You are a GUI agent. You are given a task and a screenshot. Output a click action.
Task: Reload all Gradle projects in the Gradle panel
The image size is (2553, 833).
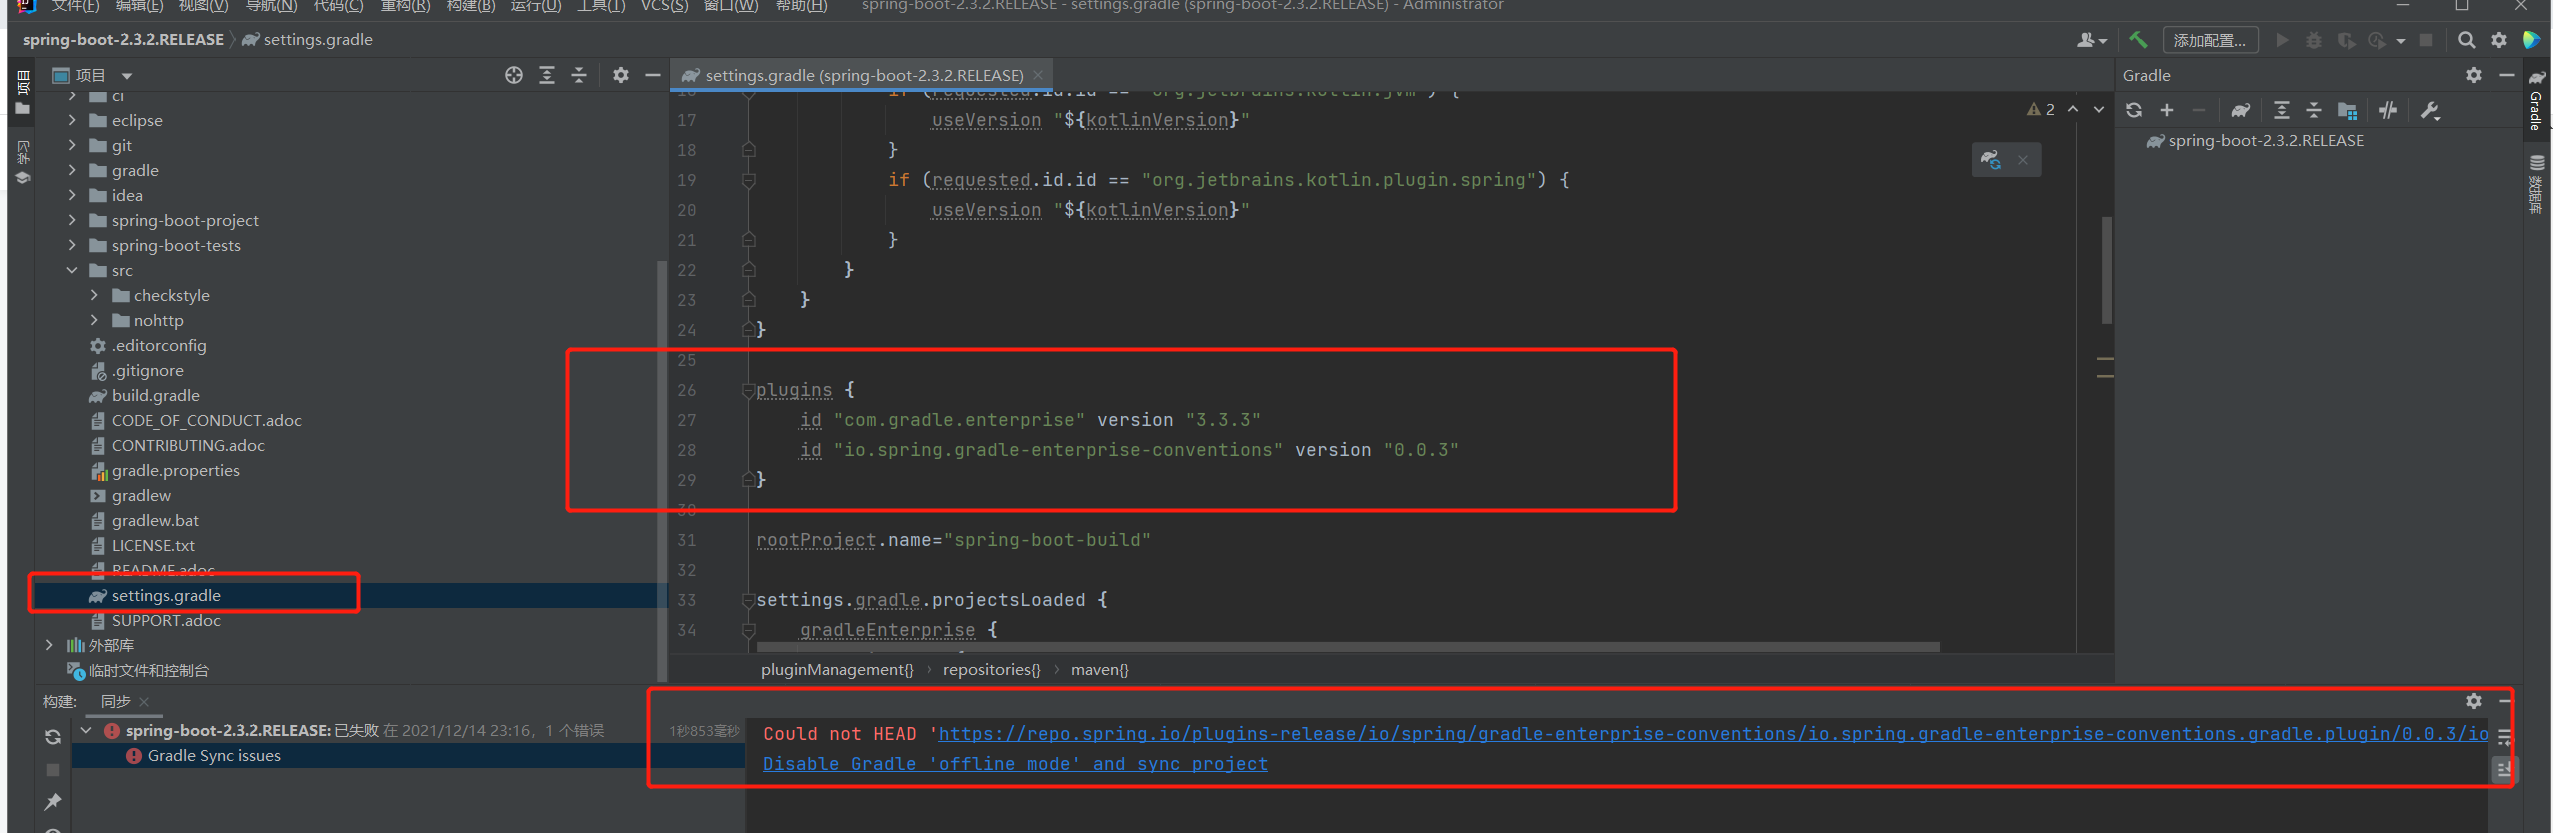(2134, 110)
